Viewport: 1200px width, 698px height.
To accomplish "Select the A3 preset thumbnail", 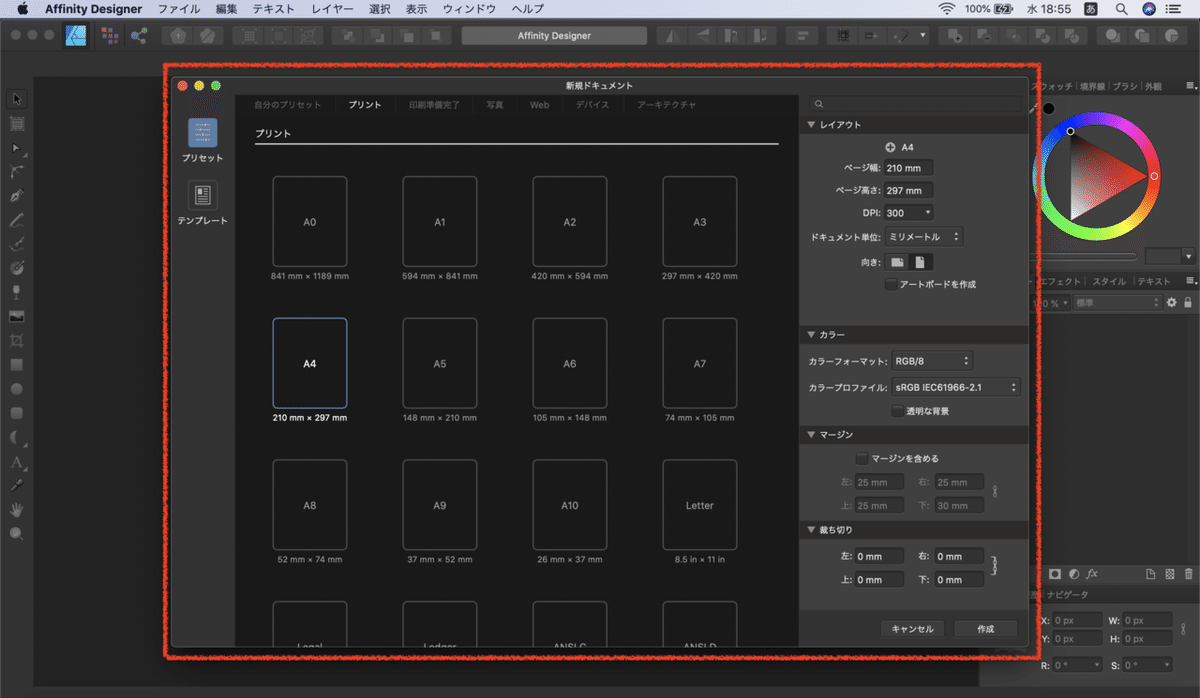I will [700, 222].
